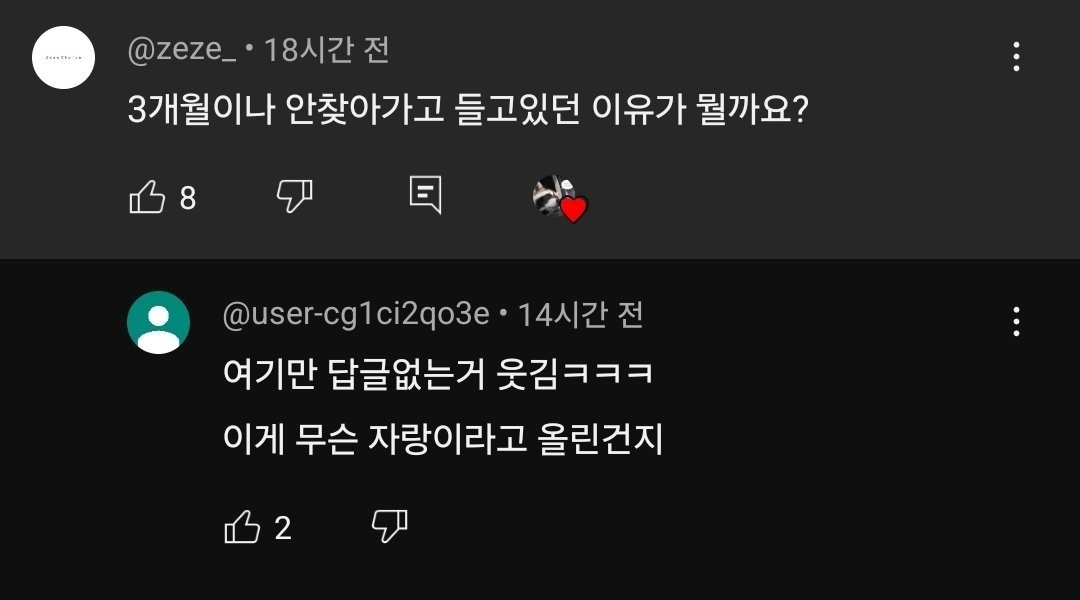This screenshot has width=1080, height=600.
Task: Click the 14시간 전 timestamp
Action: coord(581,315)
